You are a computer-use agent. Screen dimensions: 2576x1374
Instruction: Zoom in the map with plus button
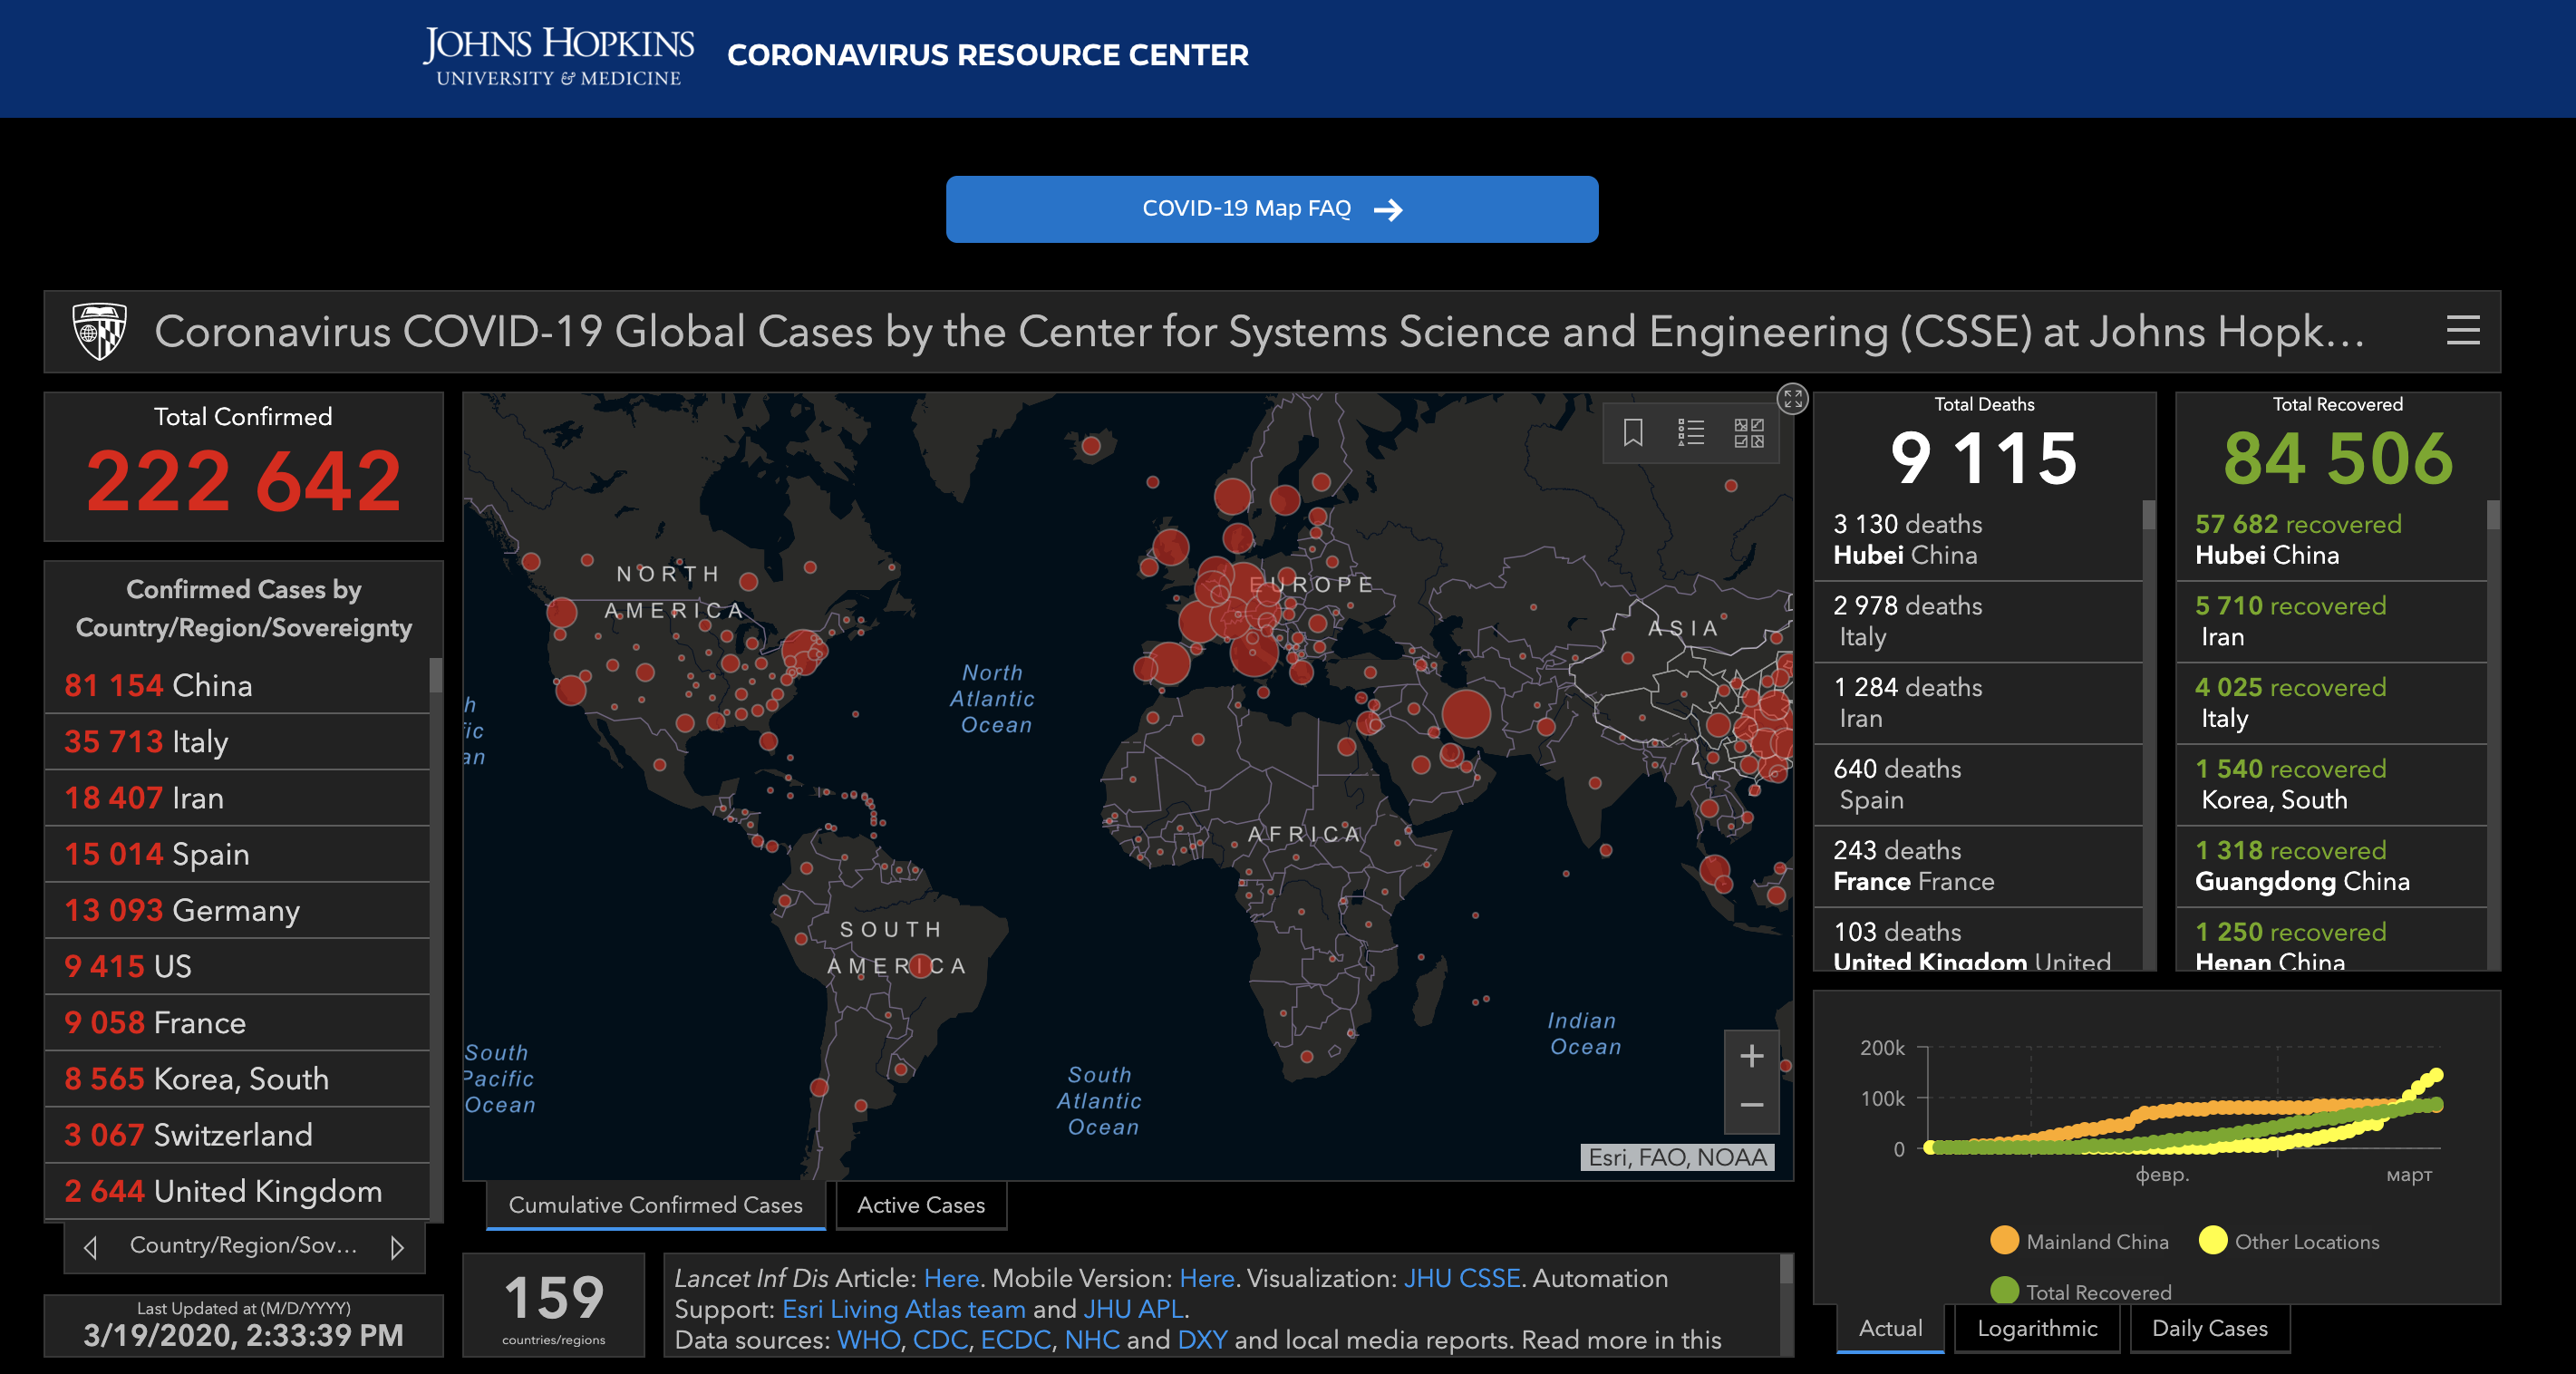point(1751,1056)
